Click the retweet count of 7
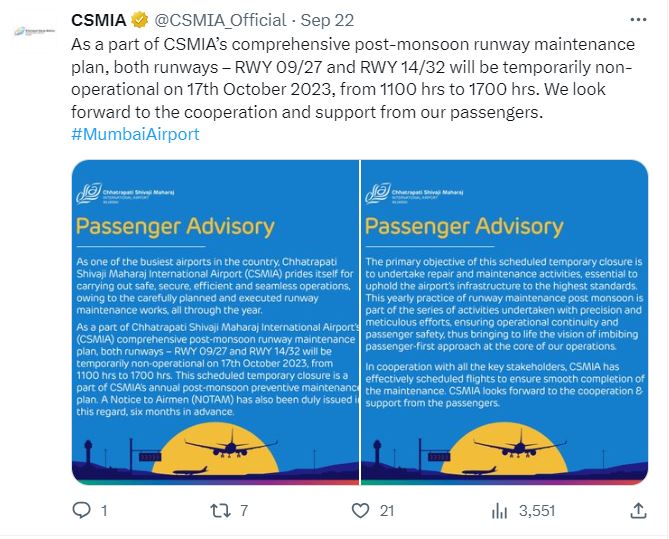This screenshot has height=539, width=669. pos(246,511)
